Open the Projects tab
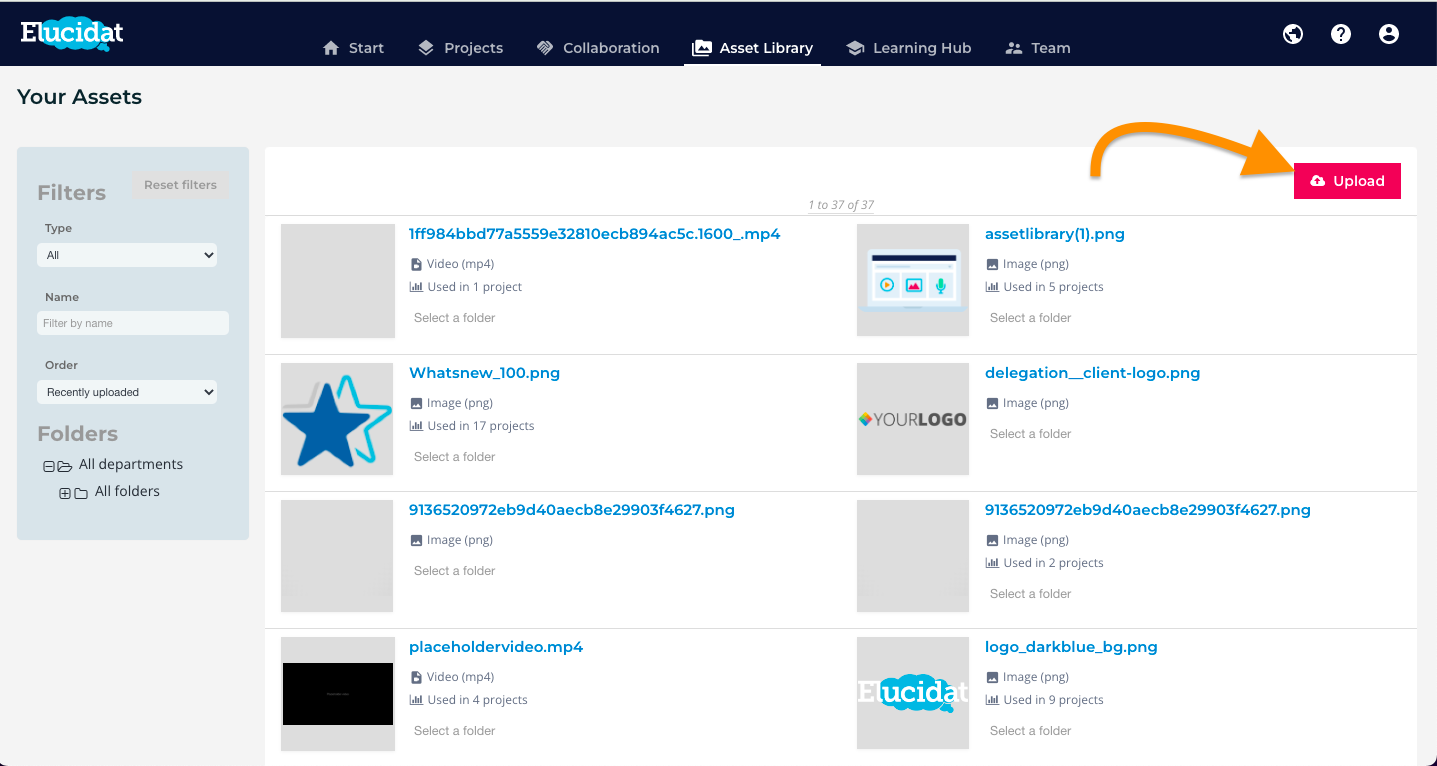 click(460, 48)
